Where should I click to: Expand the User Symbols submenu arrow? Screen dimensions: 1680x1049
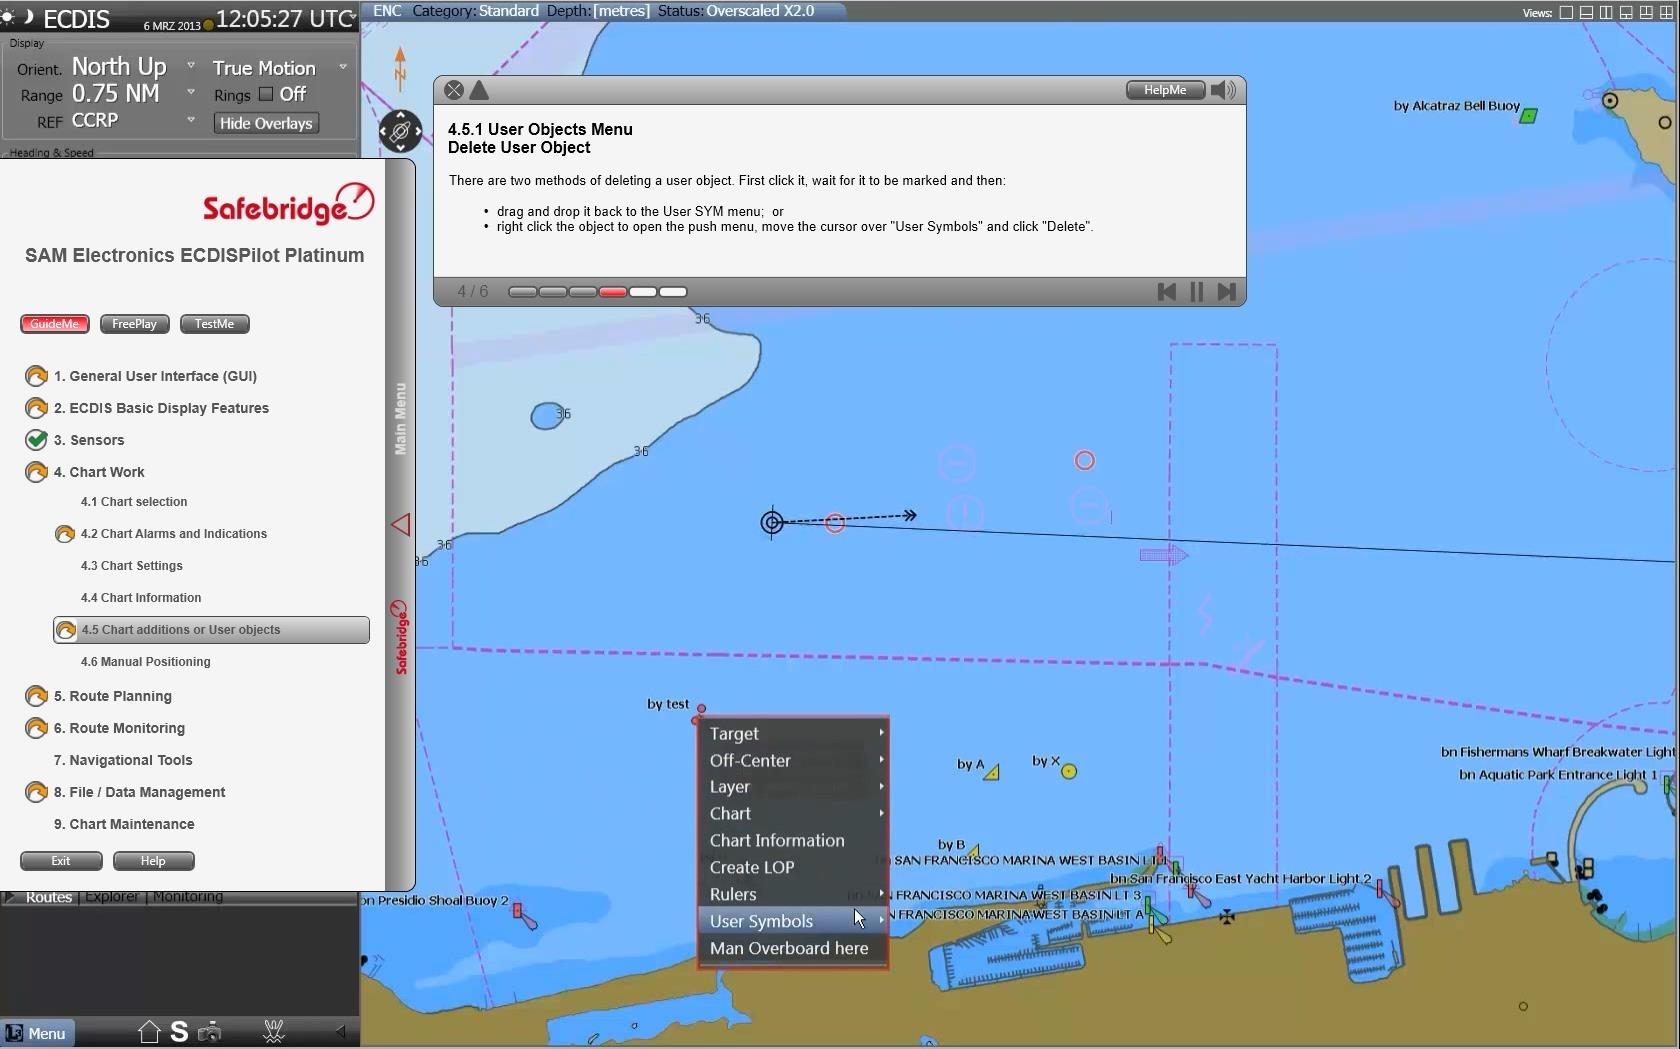pos(879,921)
